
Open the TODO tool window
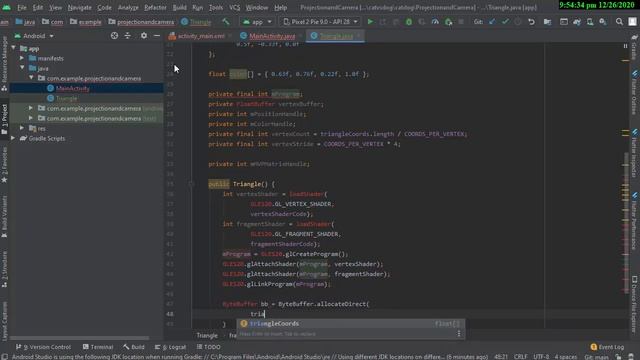(209, 347)
